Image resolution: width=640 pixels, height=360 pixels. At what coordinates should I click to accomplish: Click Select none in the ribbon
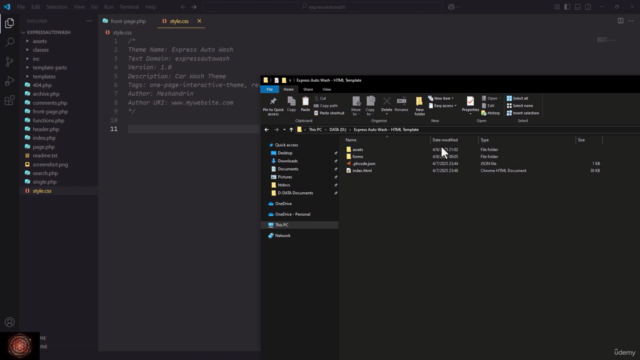pos(520,106)
